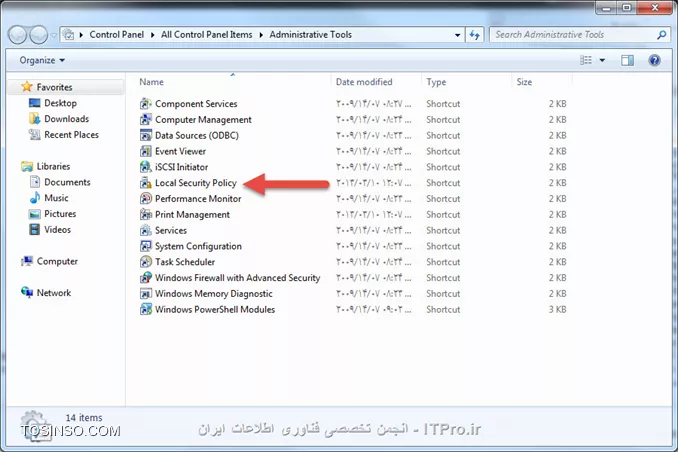The image size is (678, 452).
Task: Click the Print Management icon
Action: click(146, 215)
